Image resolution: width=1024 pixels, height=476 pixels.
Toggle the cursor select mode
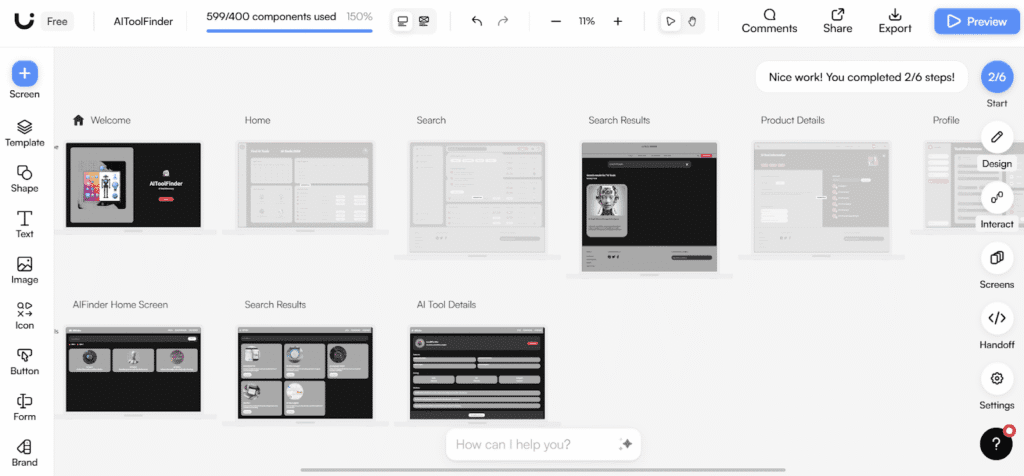671,21
